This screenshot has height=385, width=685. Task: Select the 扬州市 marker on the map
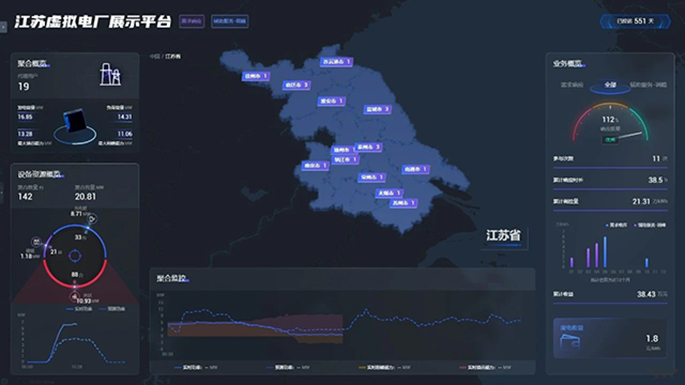click(x=344, y=150)
